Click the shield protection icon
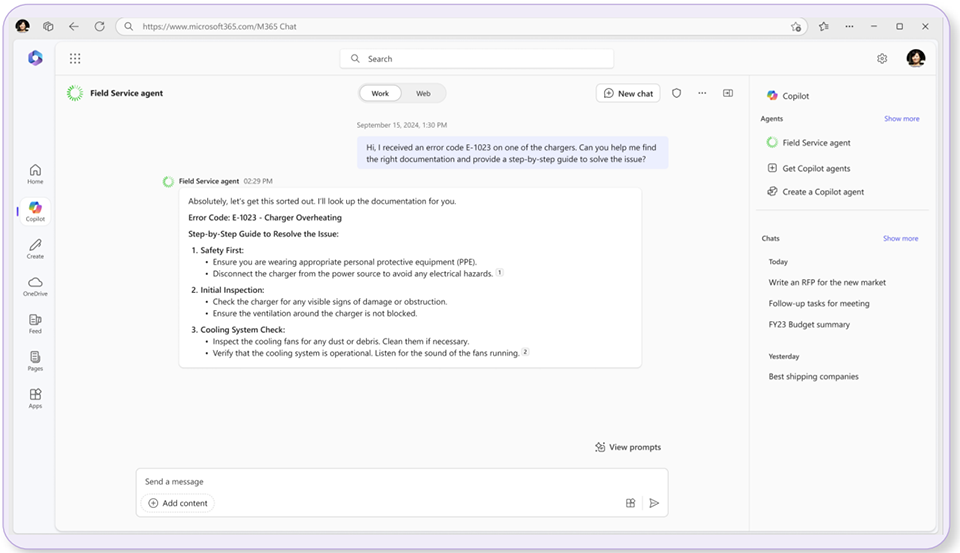 (676, 93)
